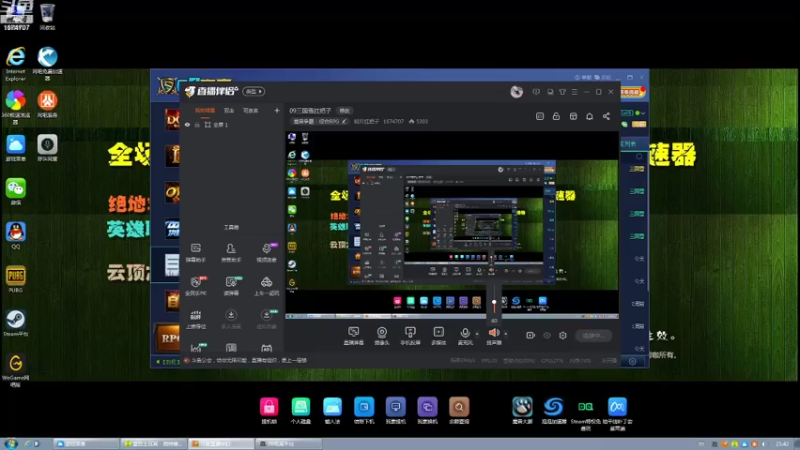The height and width of the screenshot is (450, 800).
Task: Open the 上麦等位 mic queue tool
Action: (196, 319)
